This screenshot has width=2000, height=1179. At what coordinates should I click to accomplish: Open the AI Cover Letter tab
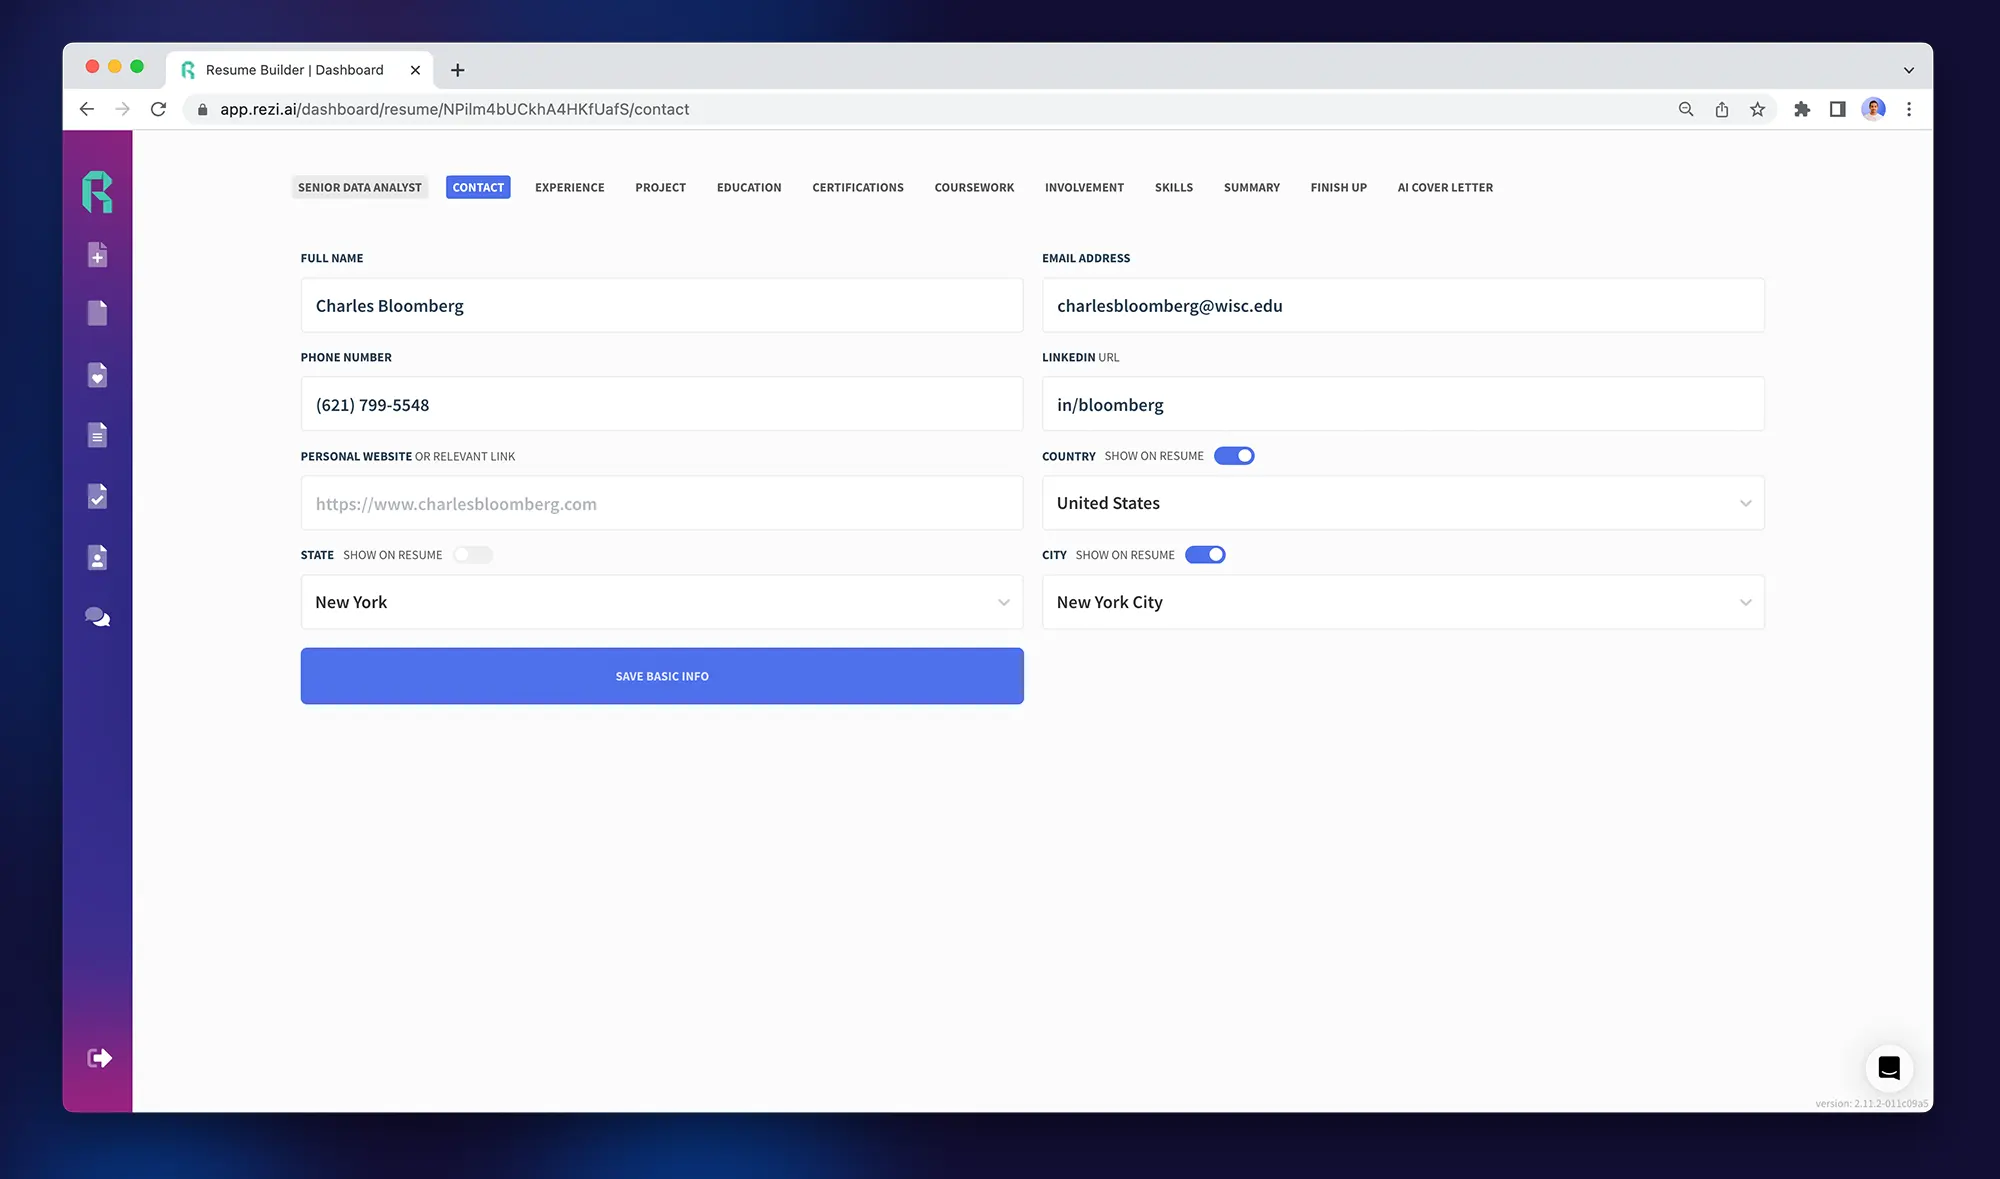[1445, 187]
